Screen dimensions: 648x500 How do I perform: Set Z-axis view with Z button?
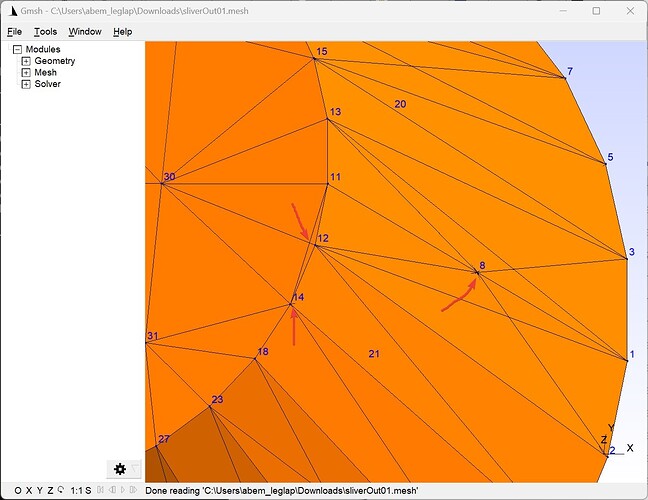coord(50,490)
